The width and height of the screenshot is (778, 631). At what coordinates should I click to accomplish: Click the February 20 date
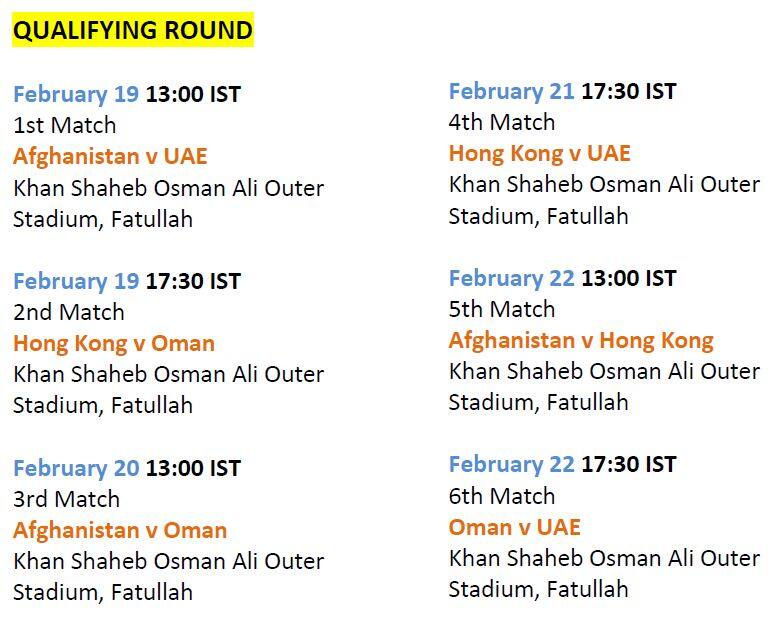click(76, 468)
